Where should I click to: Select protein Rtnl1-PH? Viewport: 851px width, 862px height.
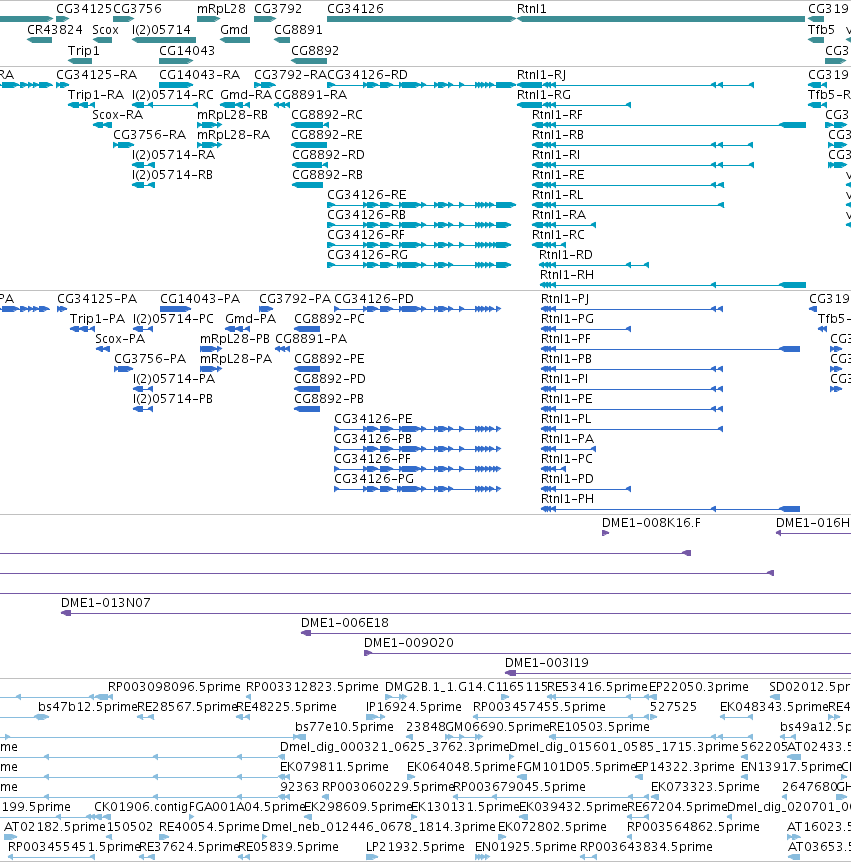(x=567, y=499)
